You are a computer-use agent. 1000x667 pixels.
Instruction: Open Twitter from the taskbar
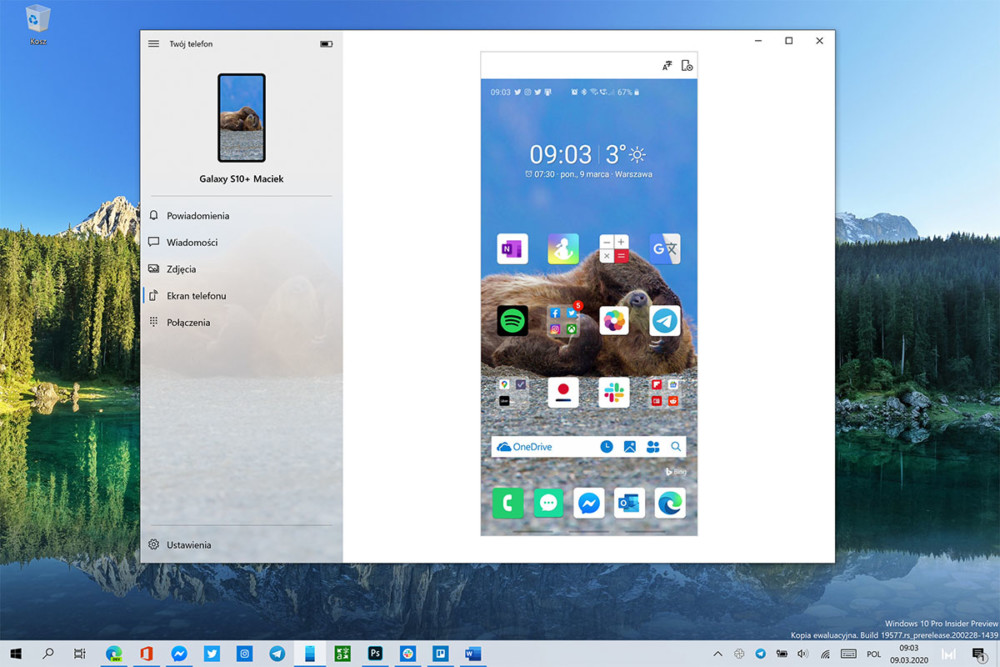coord(212,654)
